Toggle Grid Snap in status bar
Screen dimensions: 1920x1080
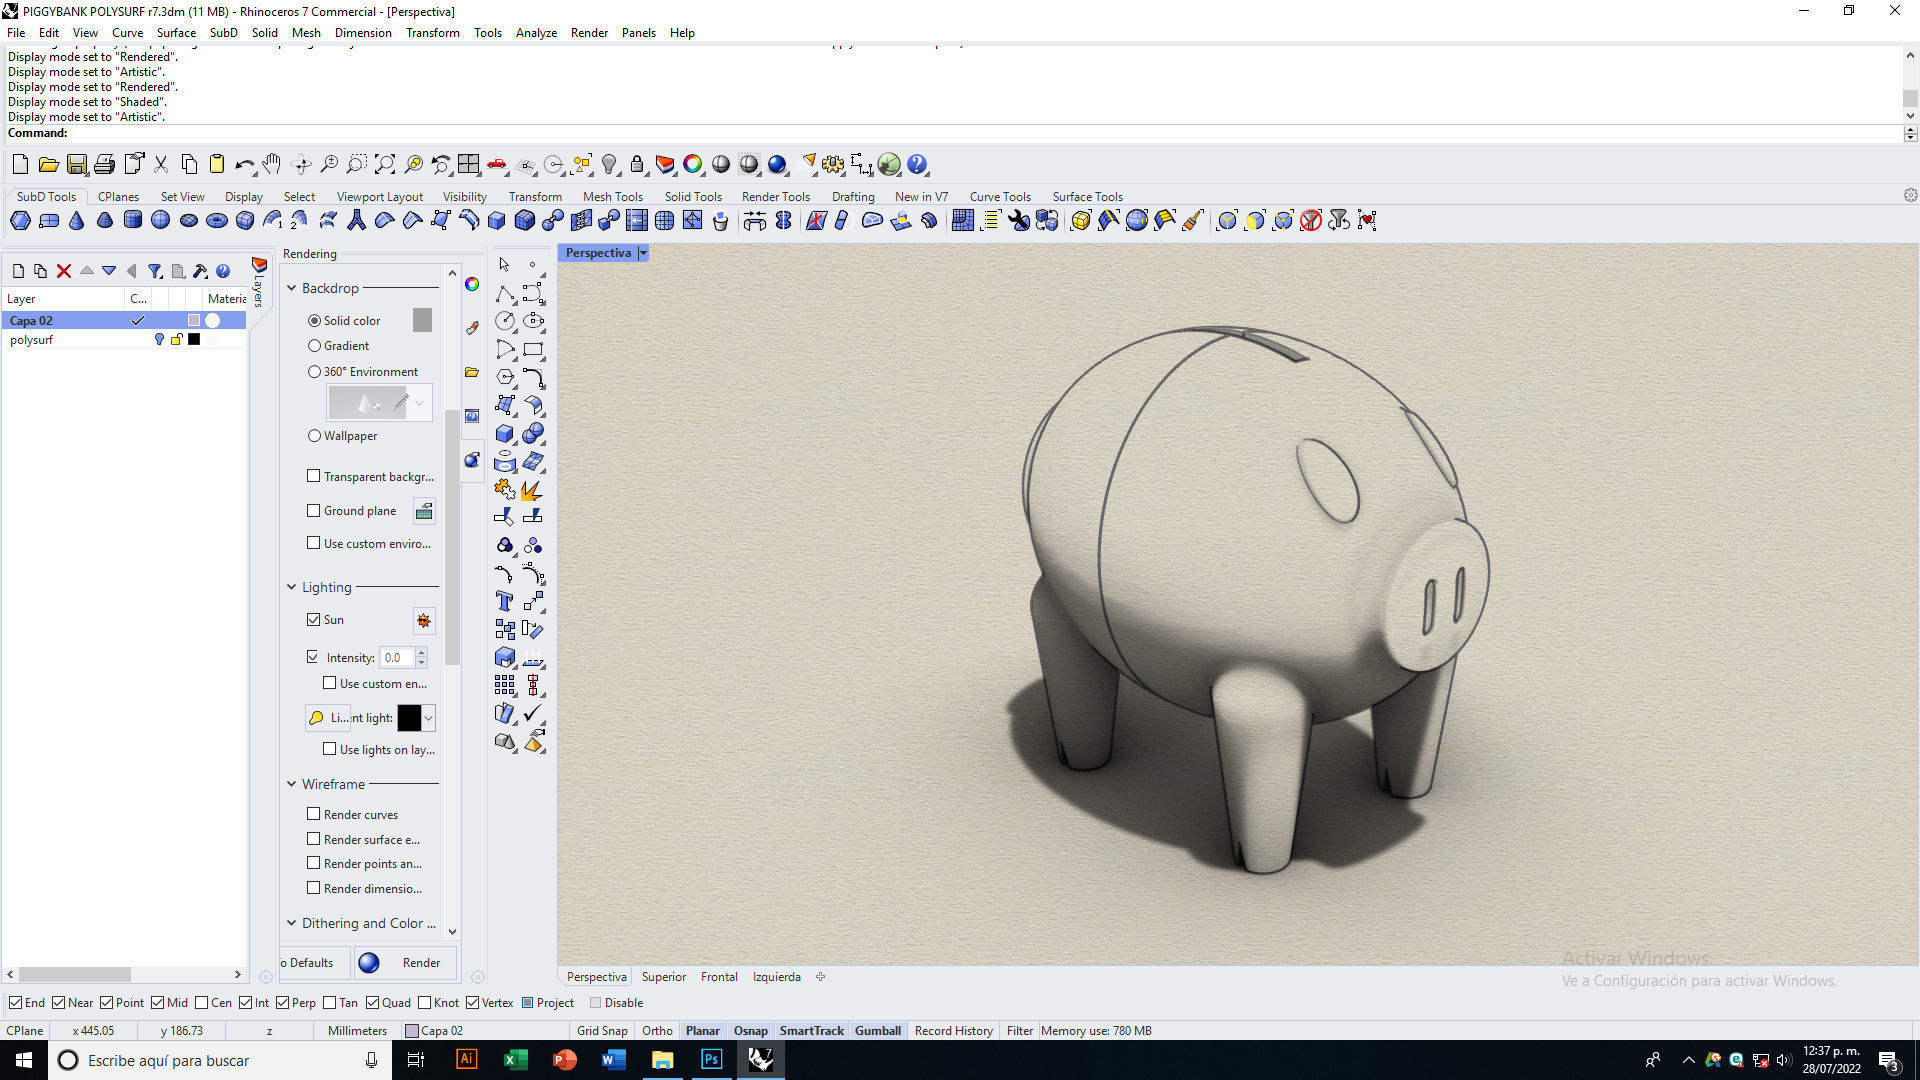(x=602, y=1031)
